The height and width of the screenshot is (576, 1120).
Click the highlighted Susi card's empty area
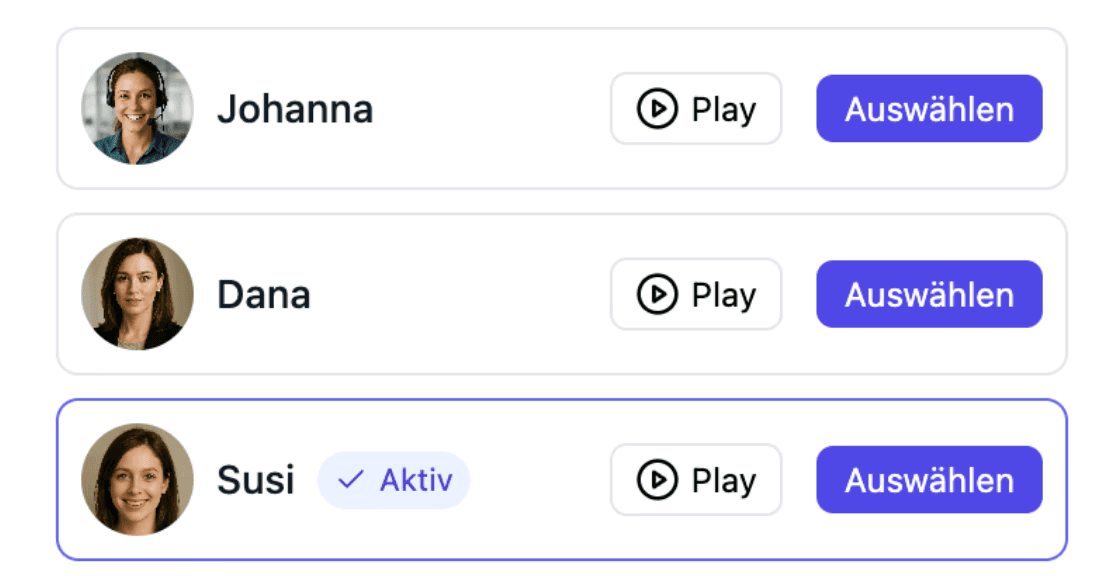click(x=540, y=481)
